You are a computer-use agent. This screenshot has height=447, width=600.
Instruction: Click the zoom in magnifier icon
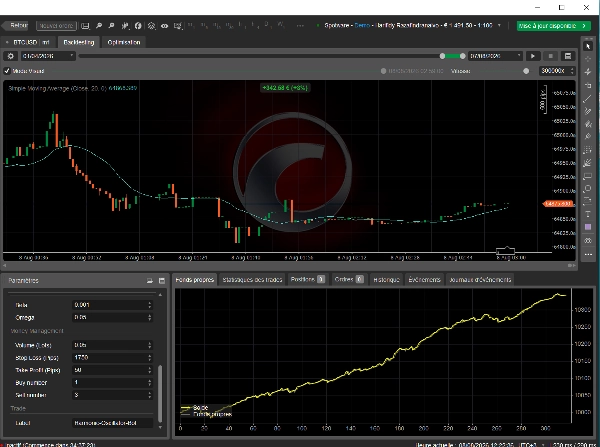coord(99,26)
